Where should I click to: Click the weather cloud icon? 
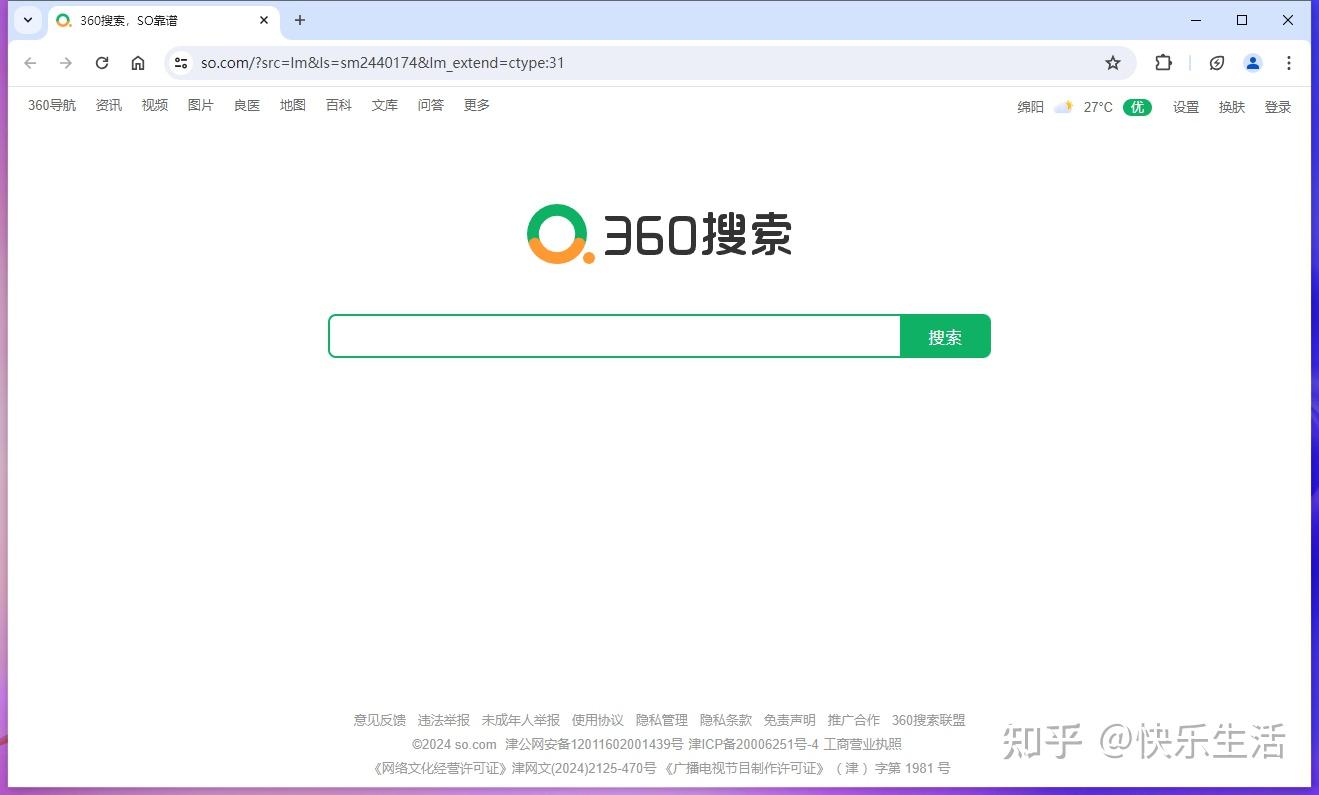(x=1064, y=107)
